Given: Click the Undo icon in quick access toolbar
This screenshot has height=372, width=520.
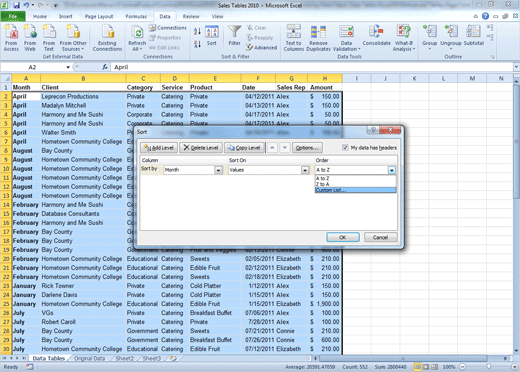Looking at the screenshot, I should coord(26,5).
